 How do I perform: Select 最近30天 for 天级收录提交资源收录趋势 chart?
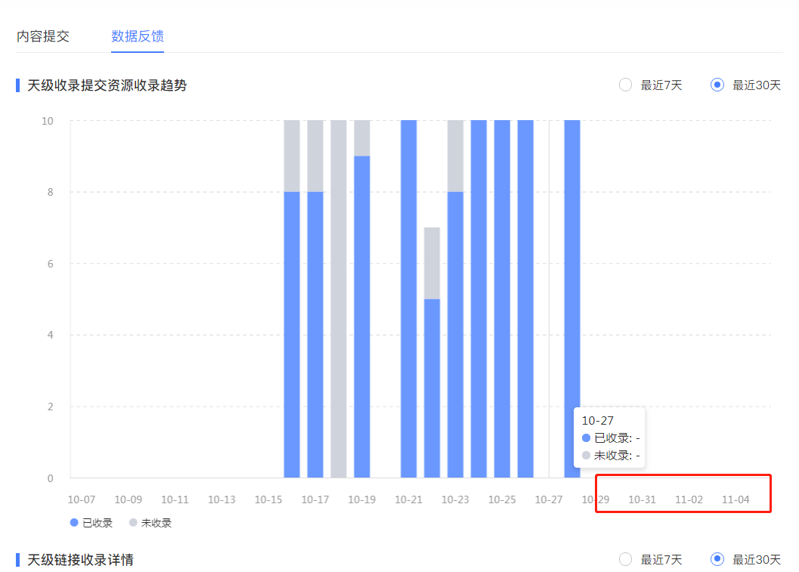coord(717,85)
